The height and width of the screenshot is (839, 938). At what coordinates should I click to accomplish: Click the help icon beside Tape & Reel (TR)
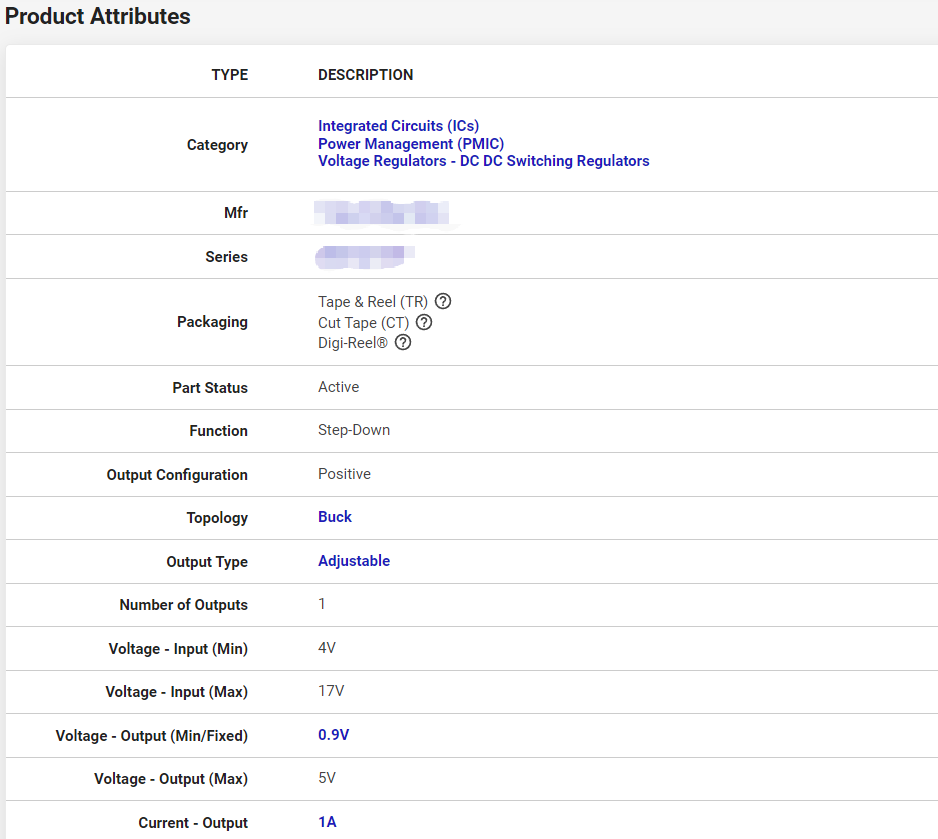click(x=443, y=302)
